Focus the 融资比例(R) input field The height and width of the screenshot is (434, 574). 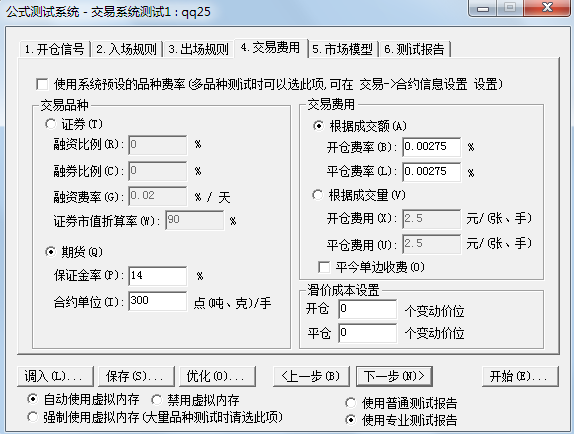tap(157, 145)
